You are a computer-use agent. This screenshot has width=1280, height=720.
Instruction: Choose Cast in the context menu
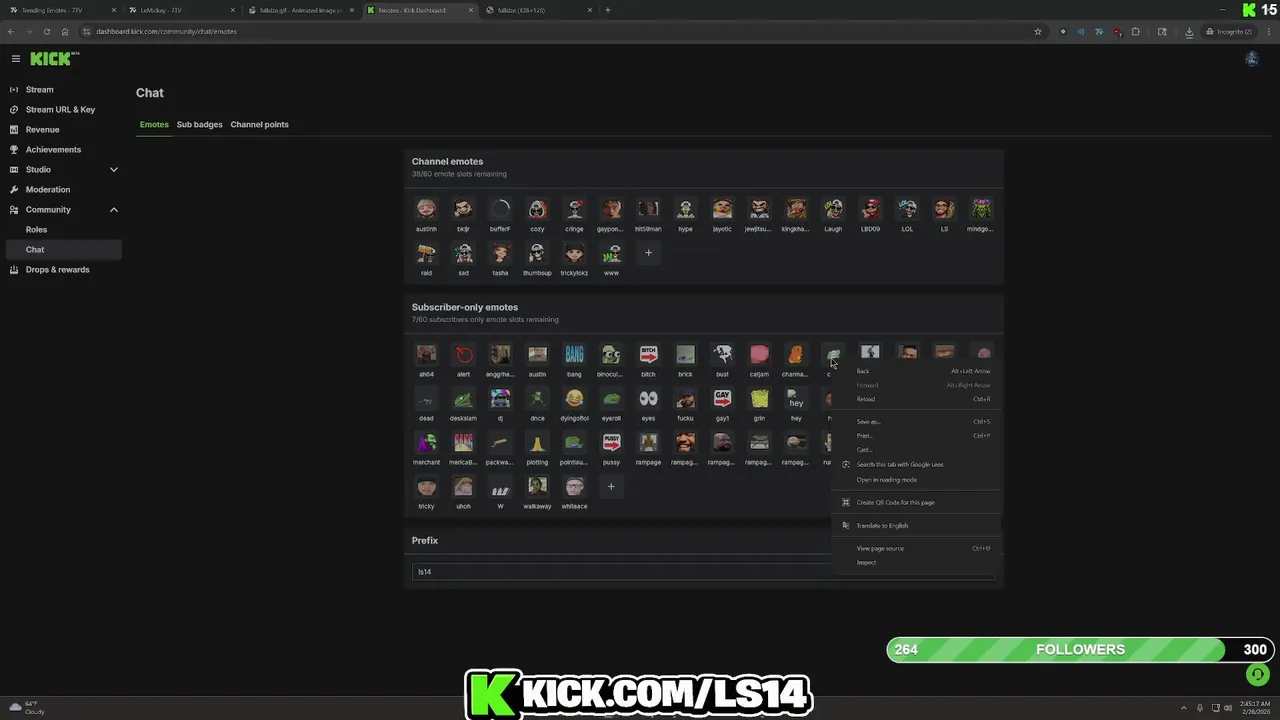click(x=916, y=450)
